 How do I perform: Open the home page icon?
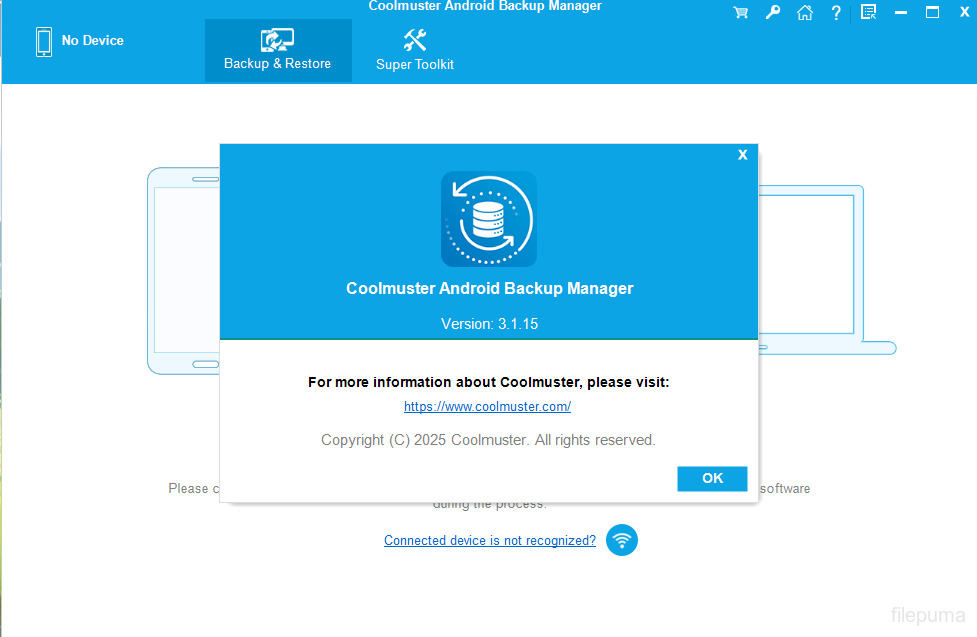click(804, 12)
